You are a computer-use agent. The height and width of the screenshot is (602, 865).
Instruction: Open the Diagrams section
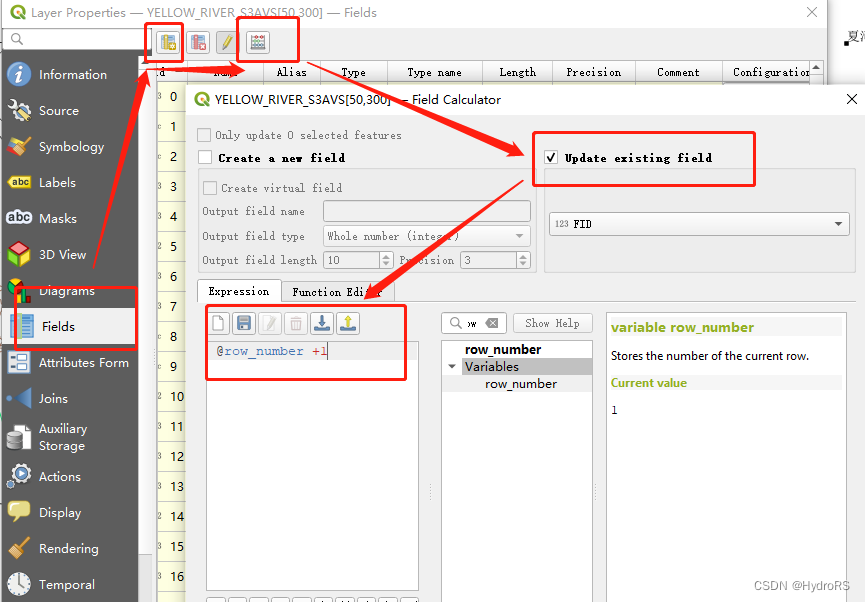[x=70, y=290]
